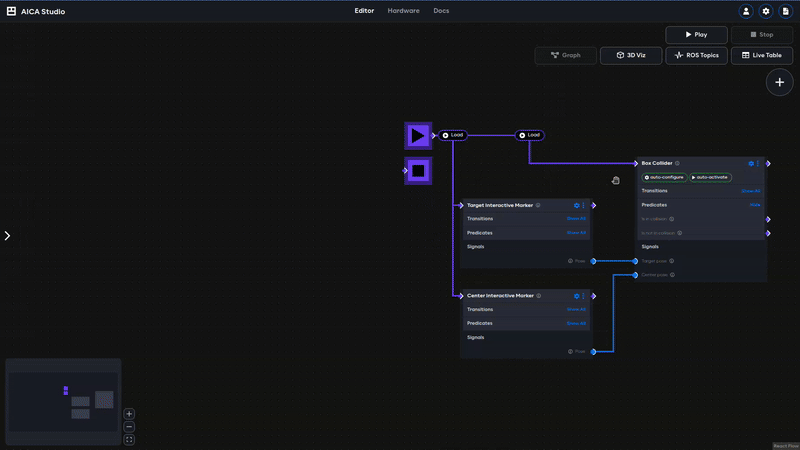The height and width of the screenshot is (450, 800).
Task: Click the second Load event chip
Action: (529, 135)
